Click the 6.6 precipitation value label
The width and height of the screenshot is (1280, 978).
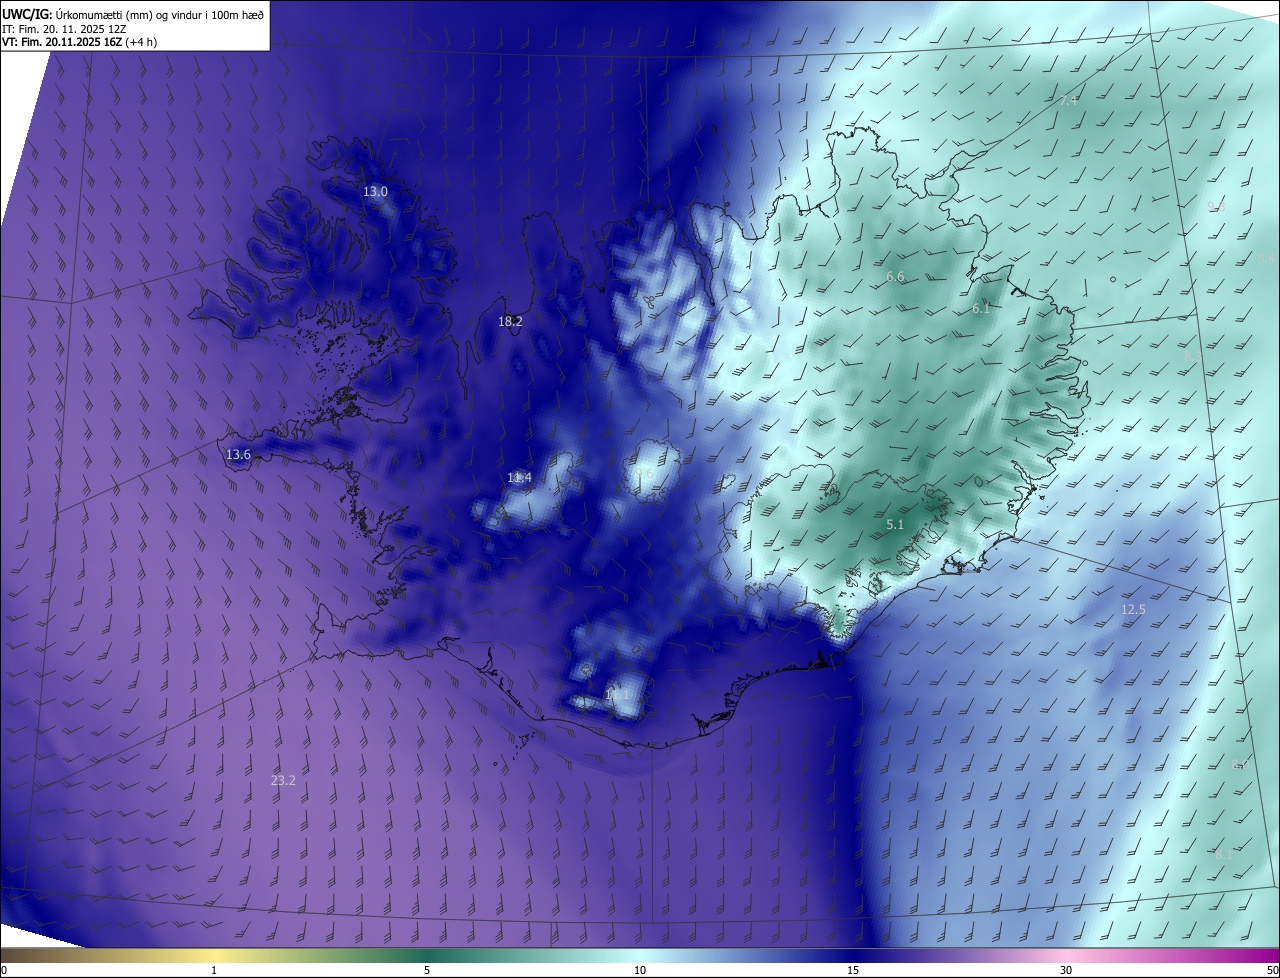coord(895,277)
